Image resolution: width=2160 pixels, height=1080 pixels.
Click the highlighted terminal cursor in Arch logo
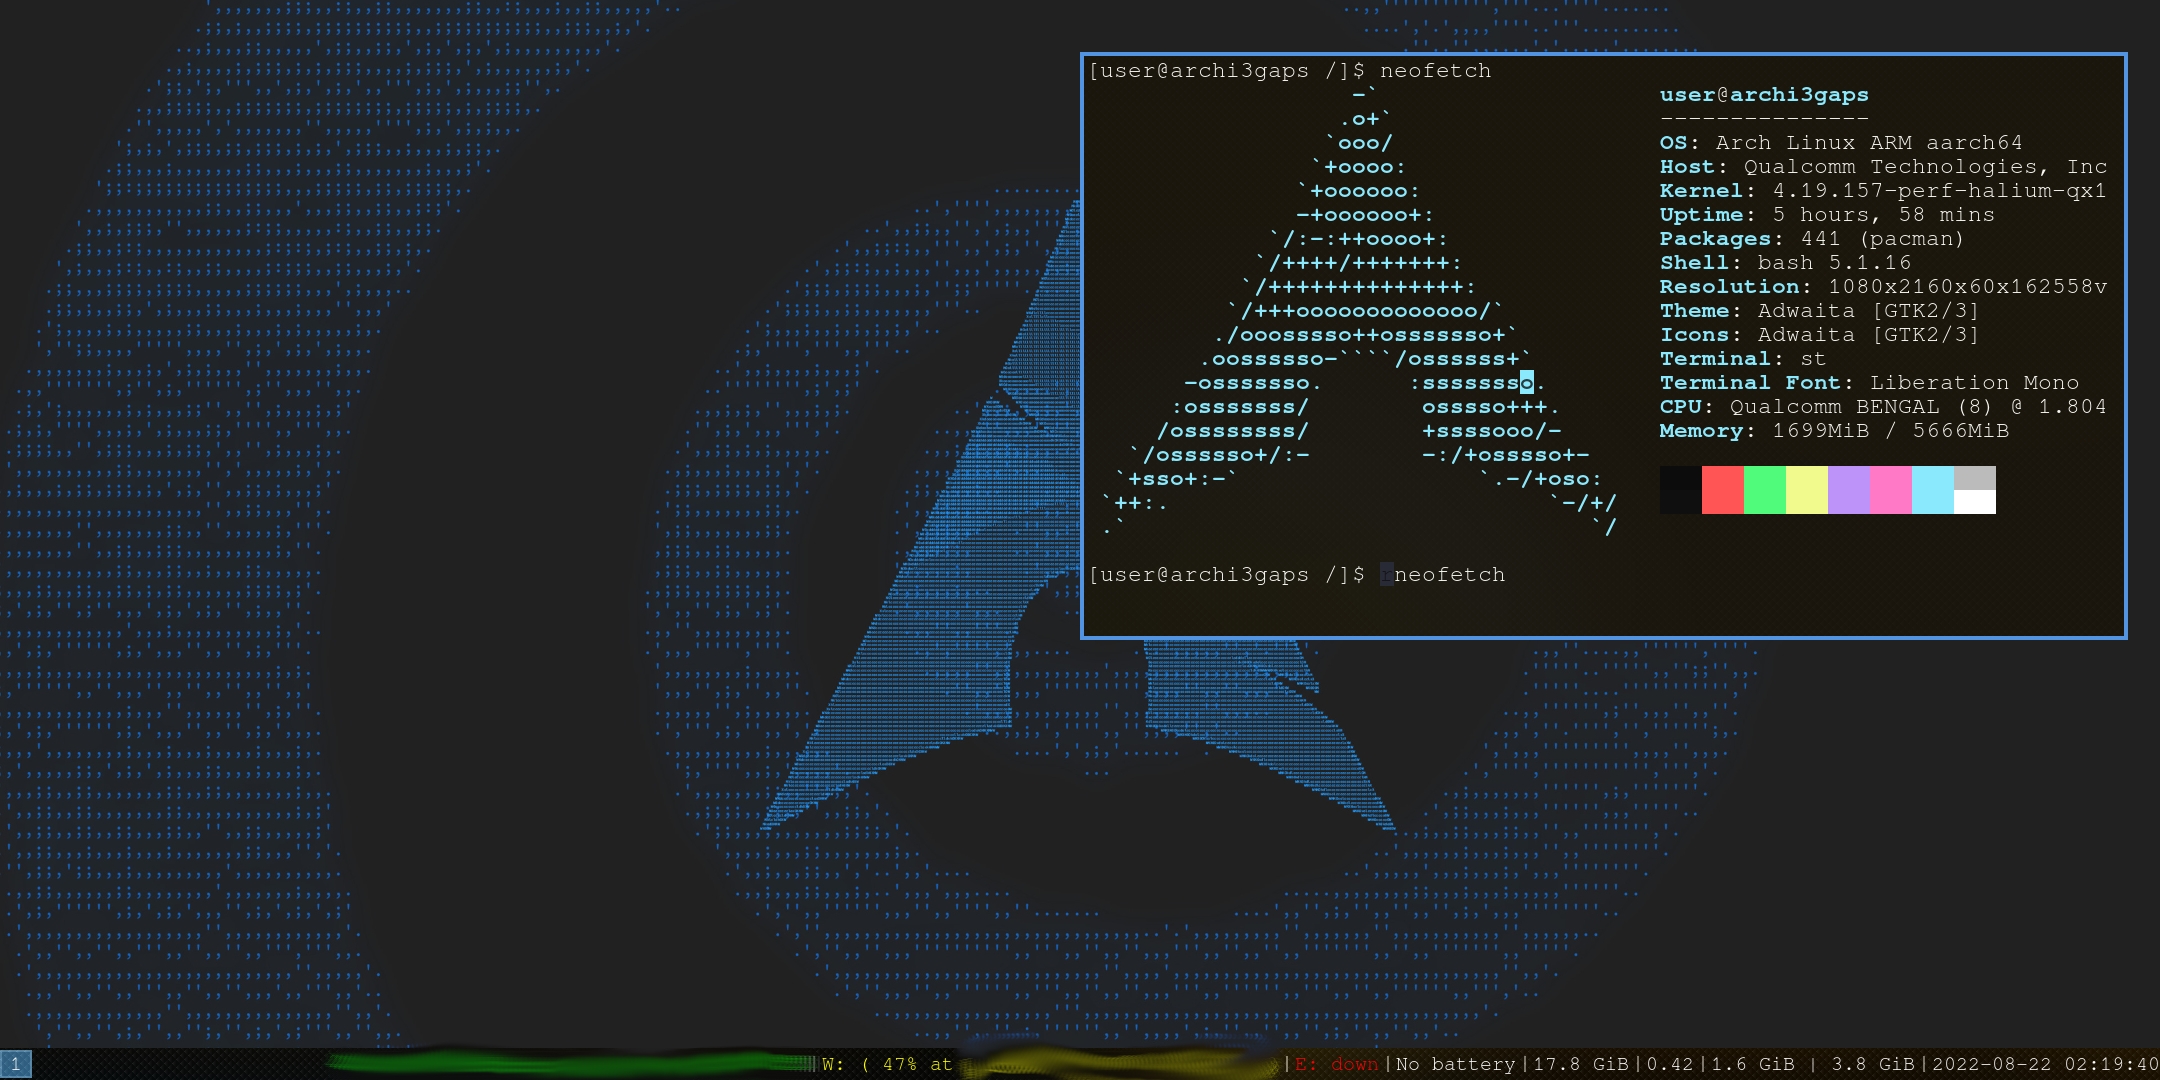[1526, 382]
